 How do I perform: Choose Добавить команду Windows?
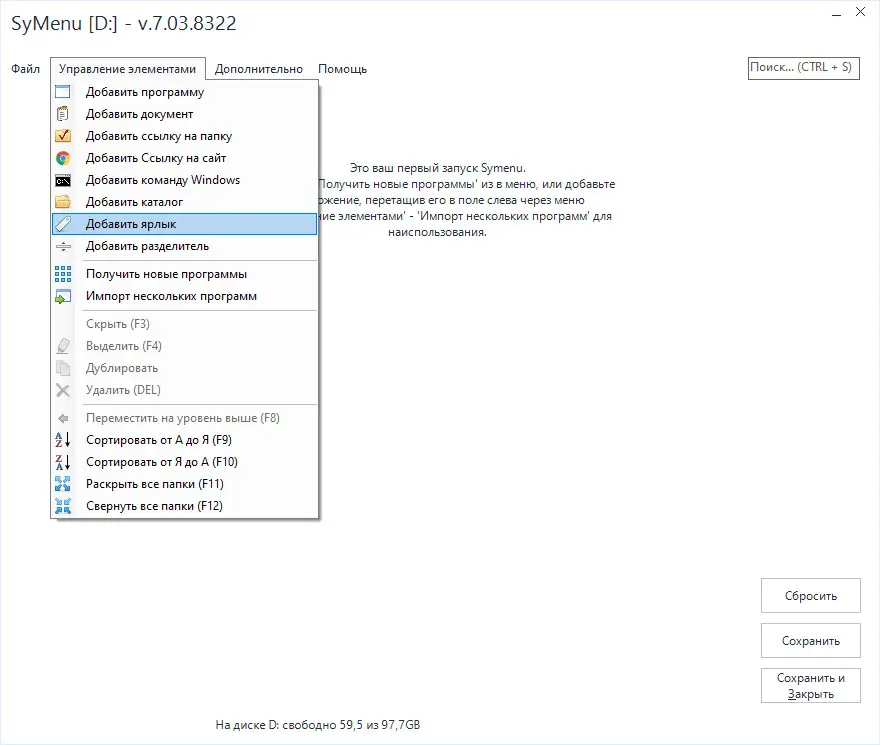pyautogui.click(x=185, y=180)
